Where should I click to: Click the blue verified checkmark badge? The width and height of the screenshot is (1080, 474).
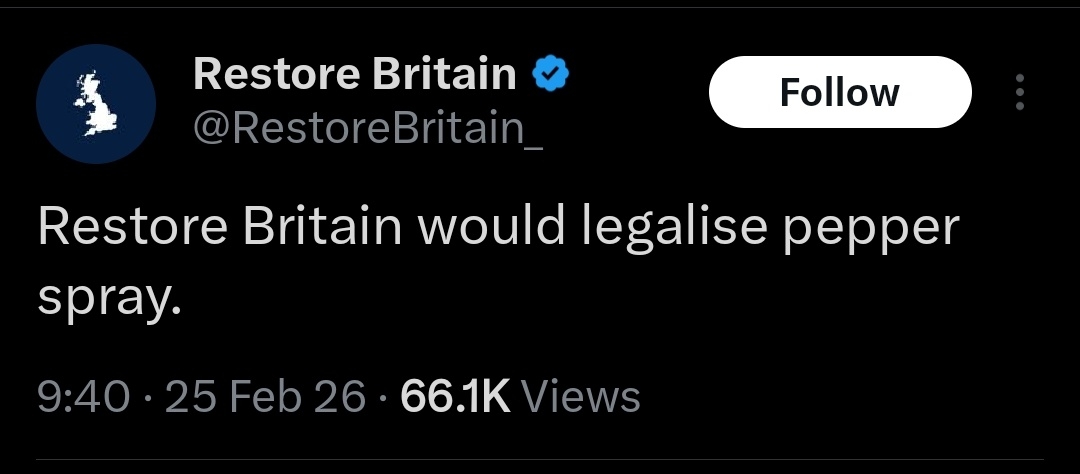(549, 74)
